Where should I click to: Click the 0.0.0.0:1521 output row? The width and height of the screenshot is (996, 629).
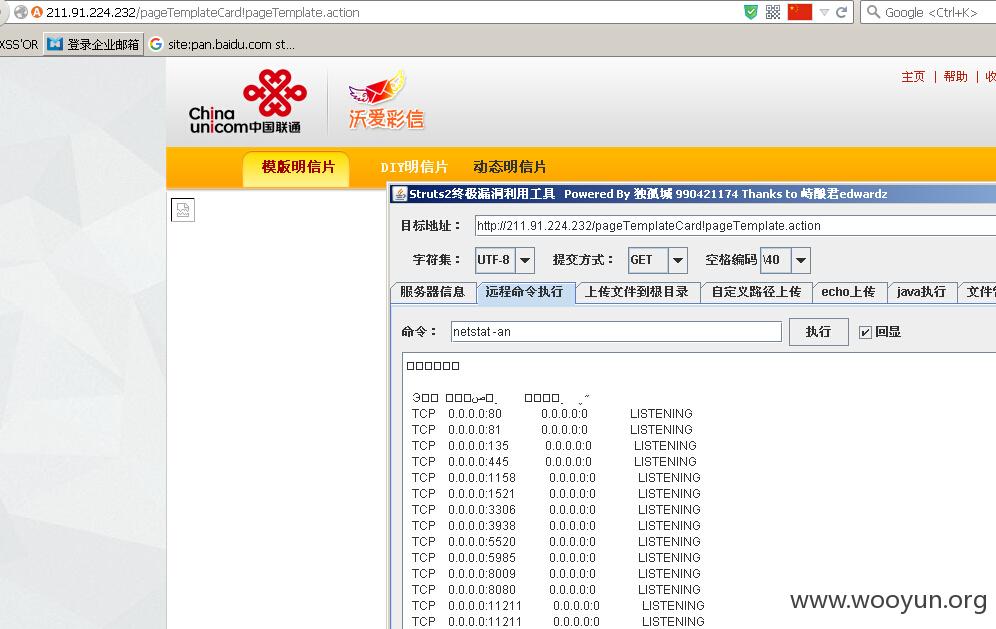(556, 494)
